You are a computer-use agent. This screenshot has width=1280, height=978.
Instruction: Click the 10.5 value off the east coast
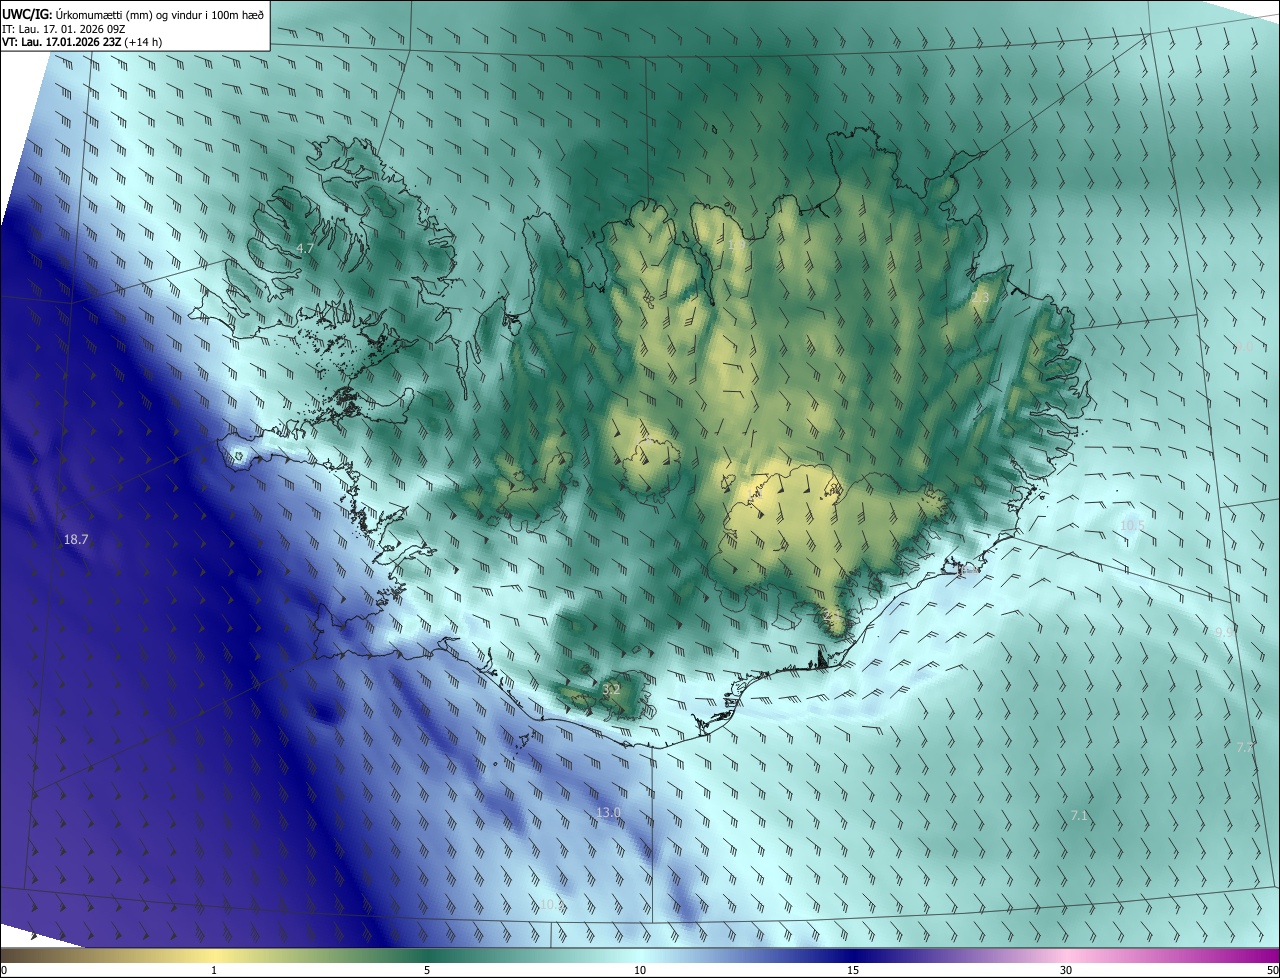(x=1132, y=525)
